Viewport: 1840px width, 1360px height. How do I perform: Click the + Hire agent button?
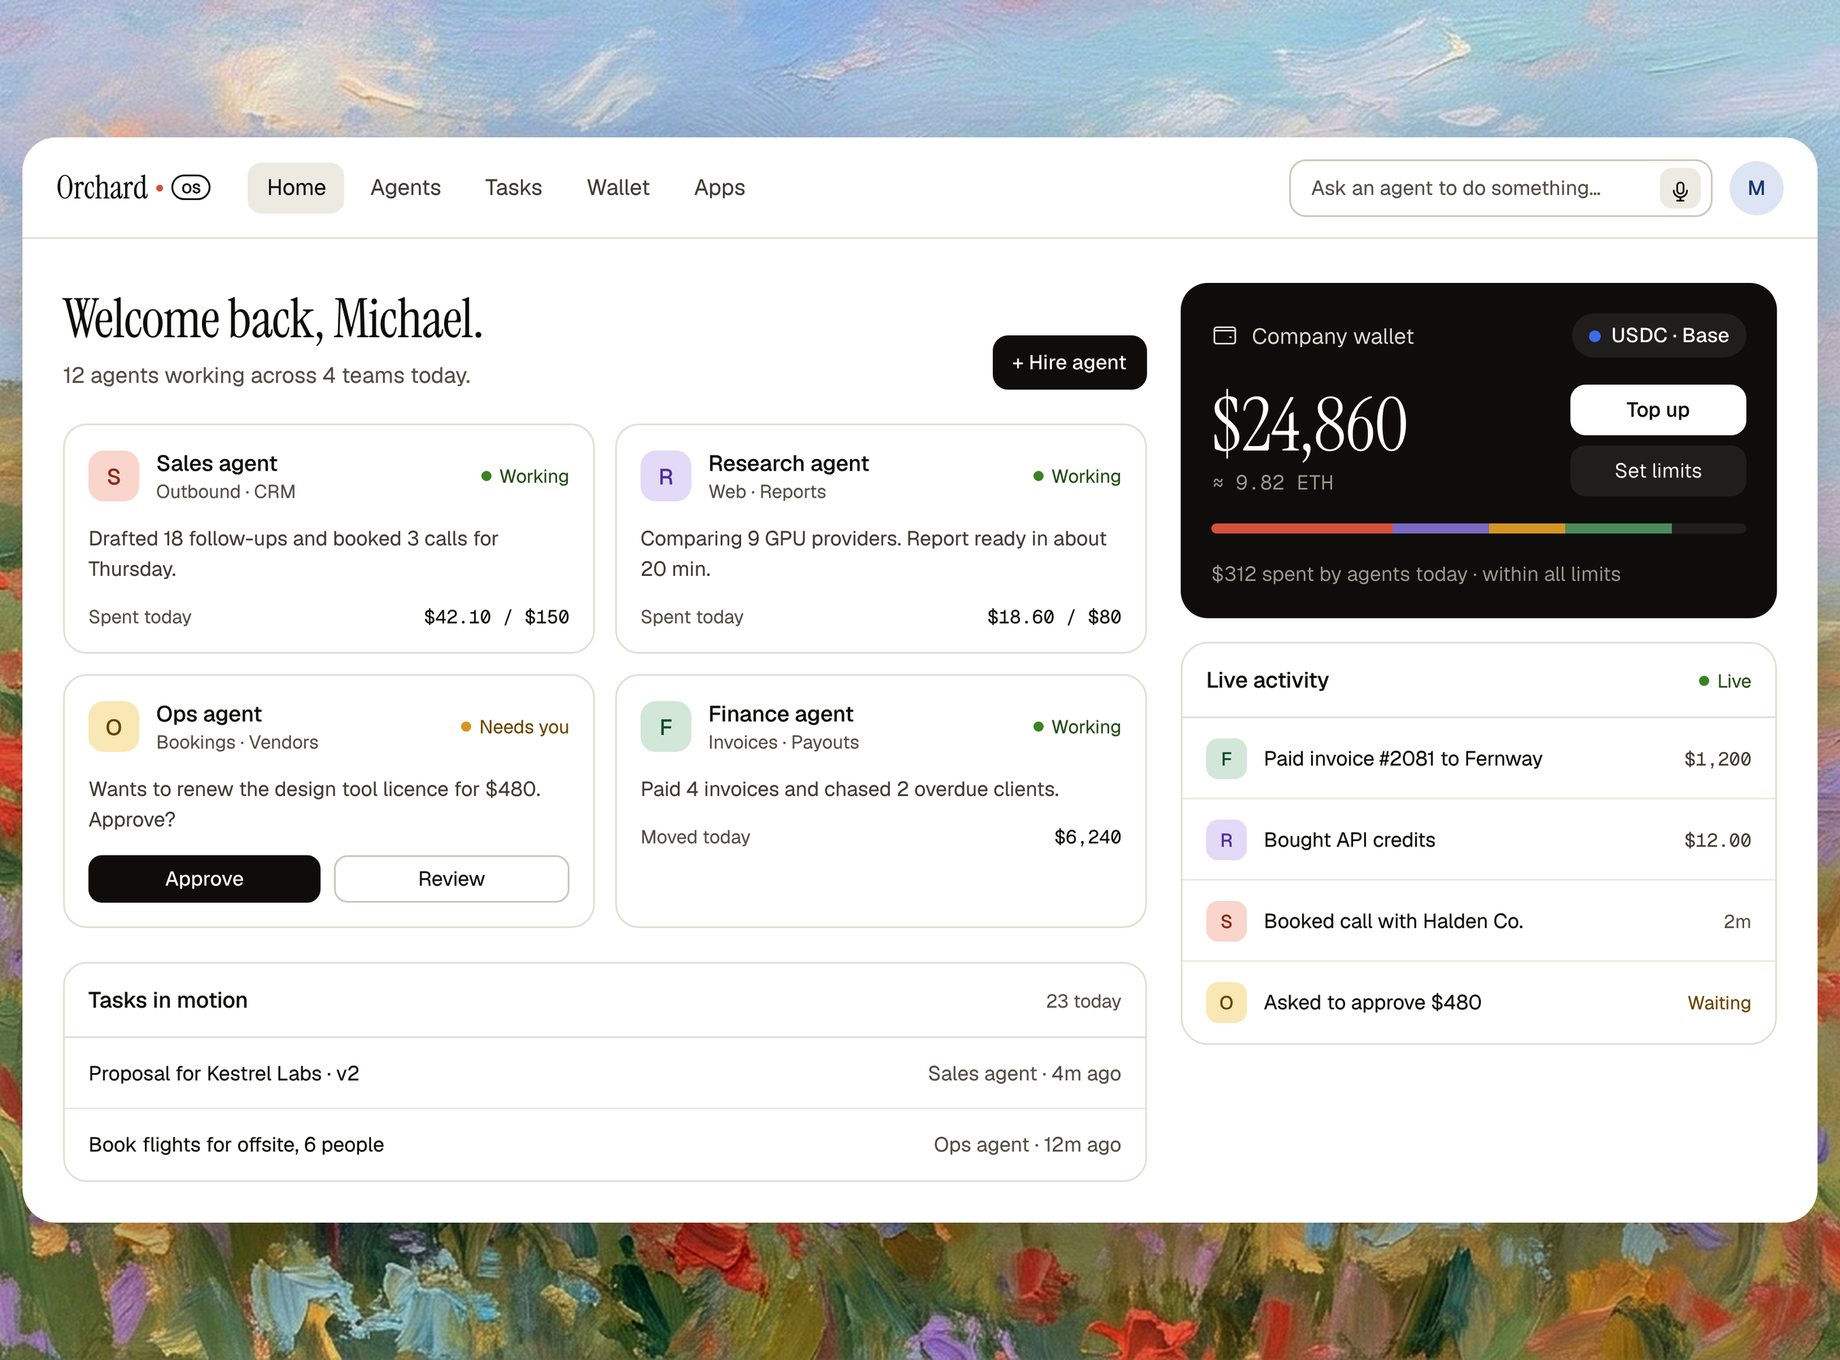1069,362
